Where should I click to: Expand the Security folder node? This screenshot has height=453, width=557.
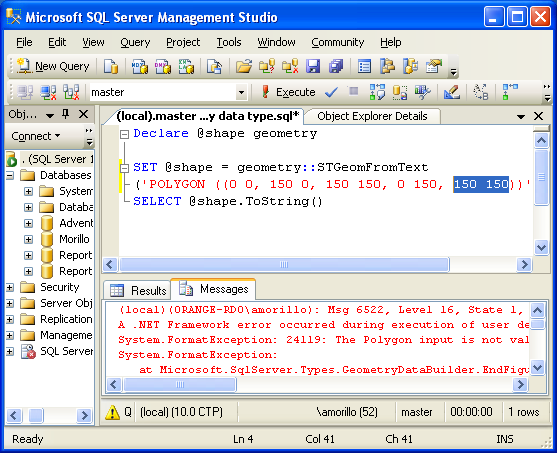pyautogui.click(x=10, y=287)
